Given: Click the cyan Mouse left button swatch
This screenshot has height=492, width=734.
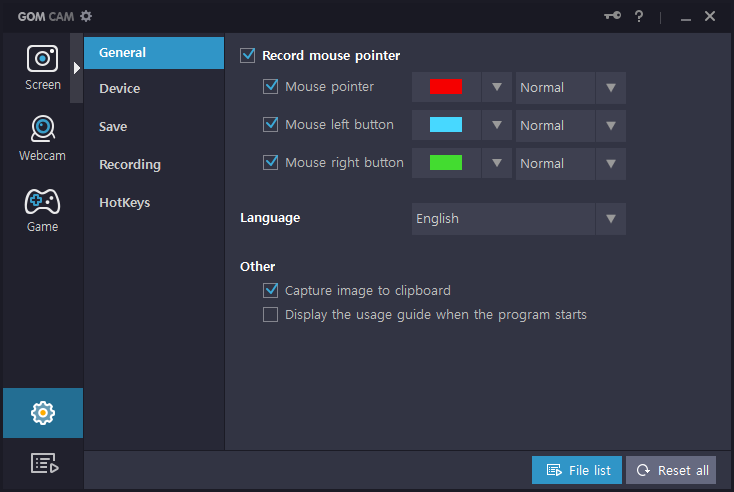Looking at the screenshot, I should [446, 125].
